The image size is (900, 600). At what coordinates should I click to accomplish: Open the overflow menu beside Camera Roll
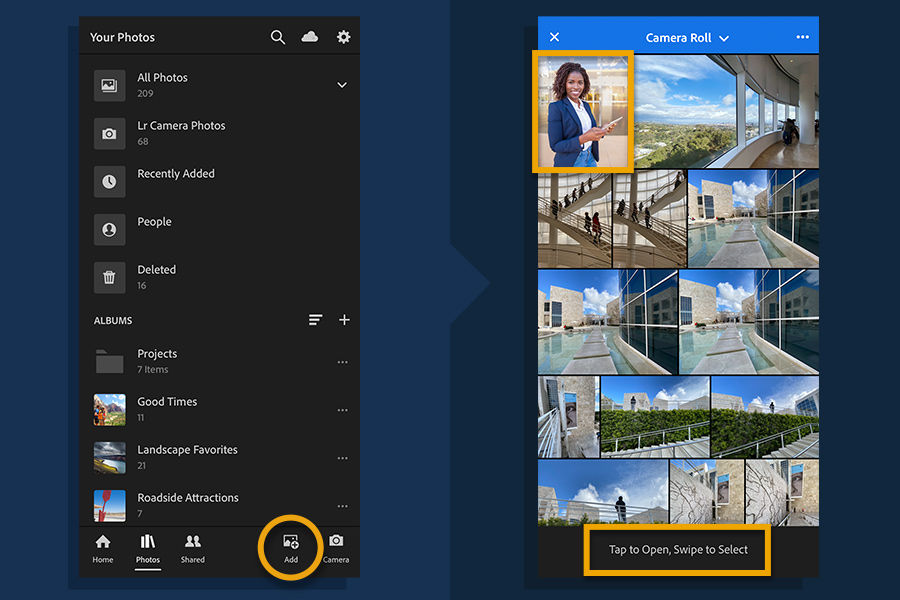801,35
